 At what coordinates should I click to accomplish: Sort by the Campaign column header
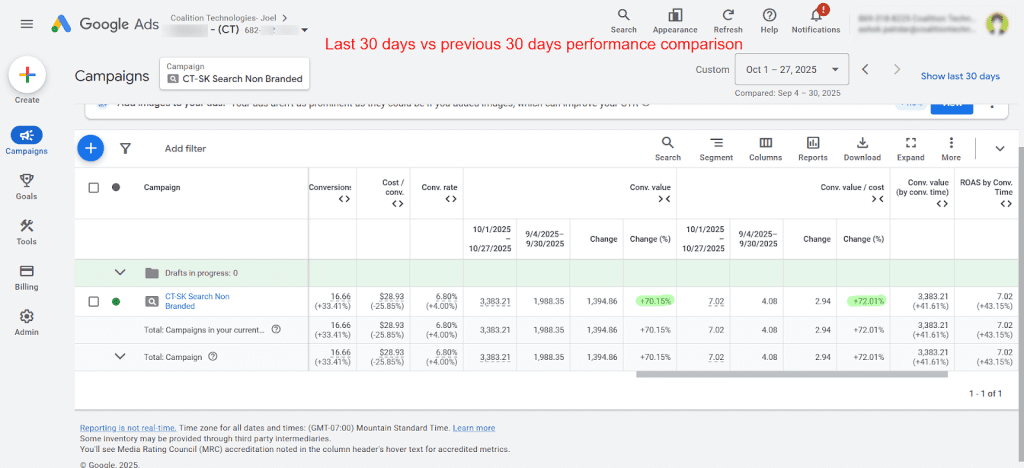pyautogui.click(x=162, y=187)
